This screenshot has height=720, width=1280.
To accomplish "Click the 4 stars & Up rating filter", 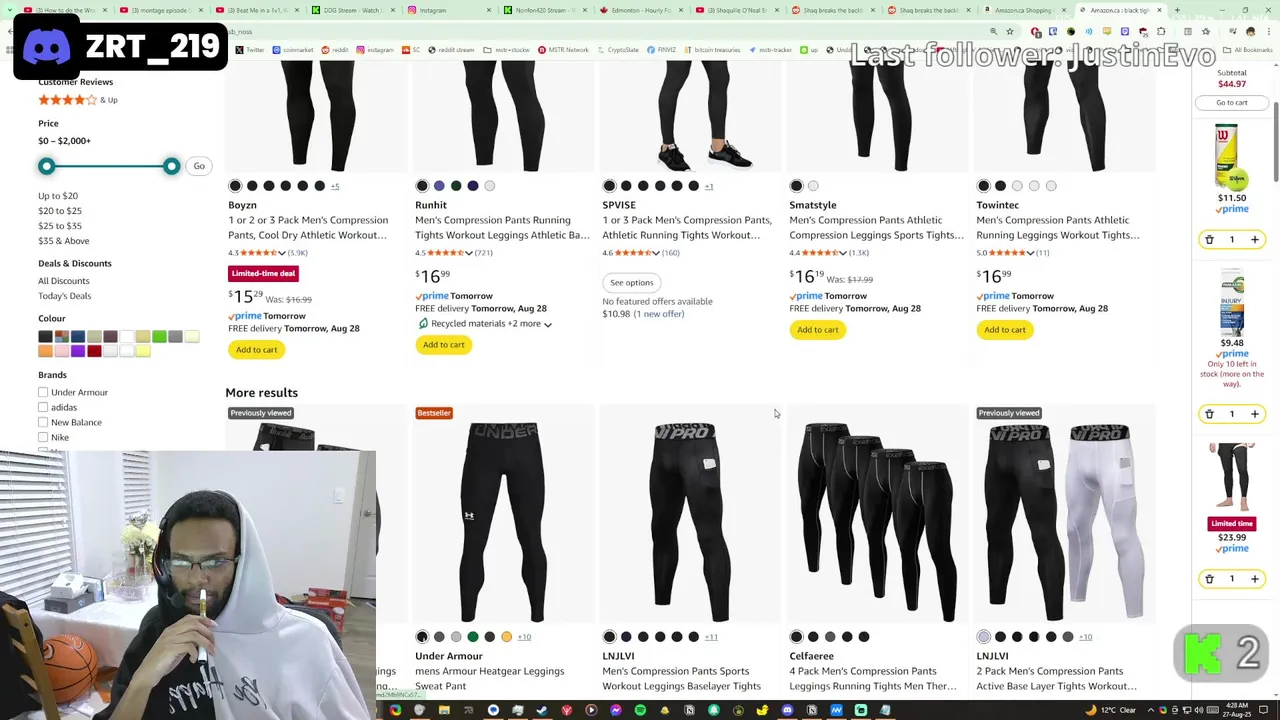I will [x=78, y=100].
